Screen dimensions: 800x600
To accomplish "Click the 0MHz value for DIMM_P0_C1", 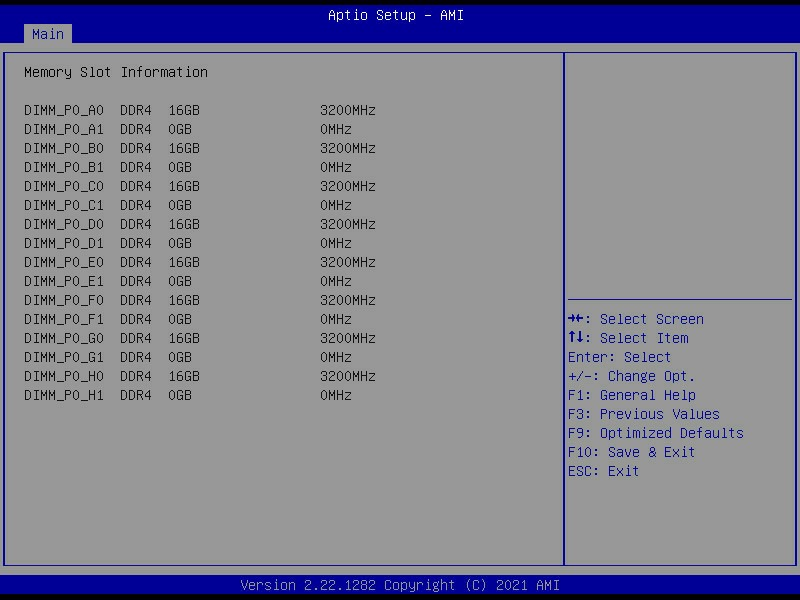I will pos(336,205).
